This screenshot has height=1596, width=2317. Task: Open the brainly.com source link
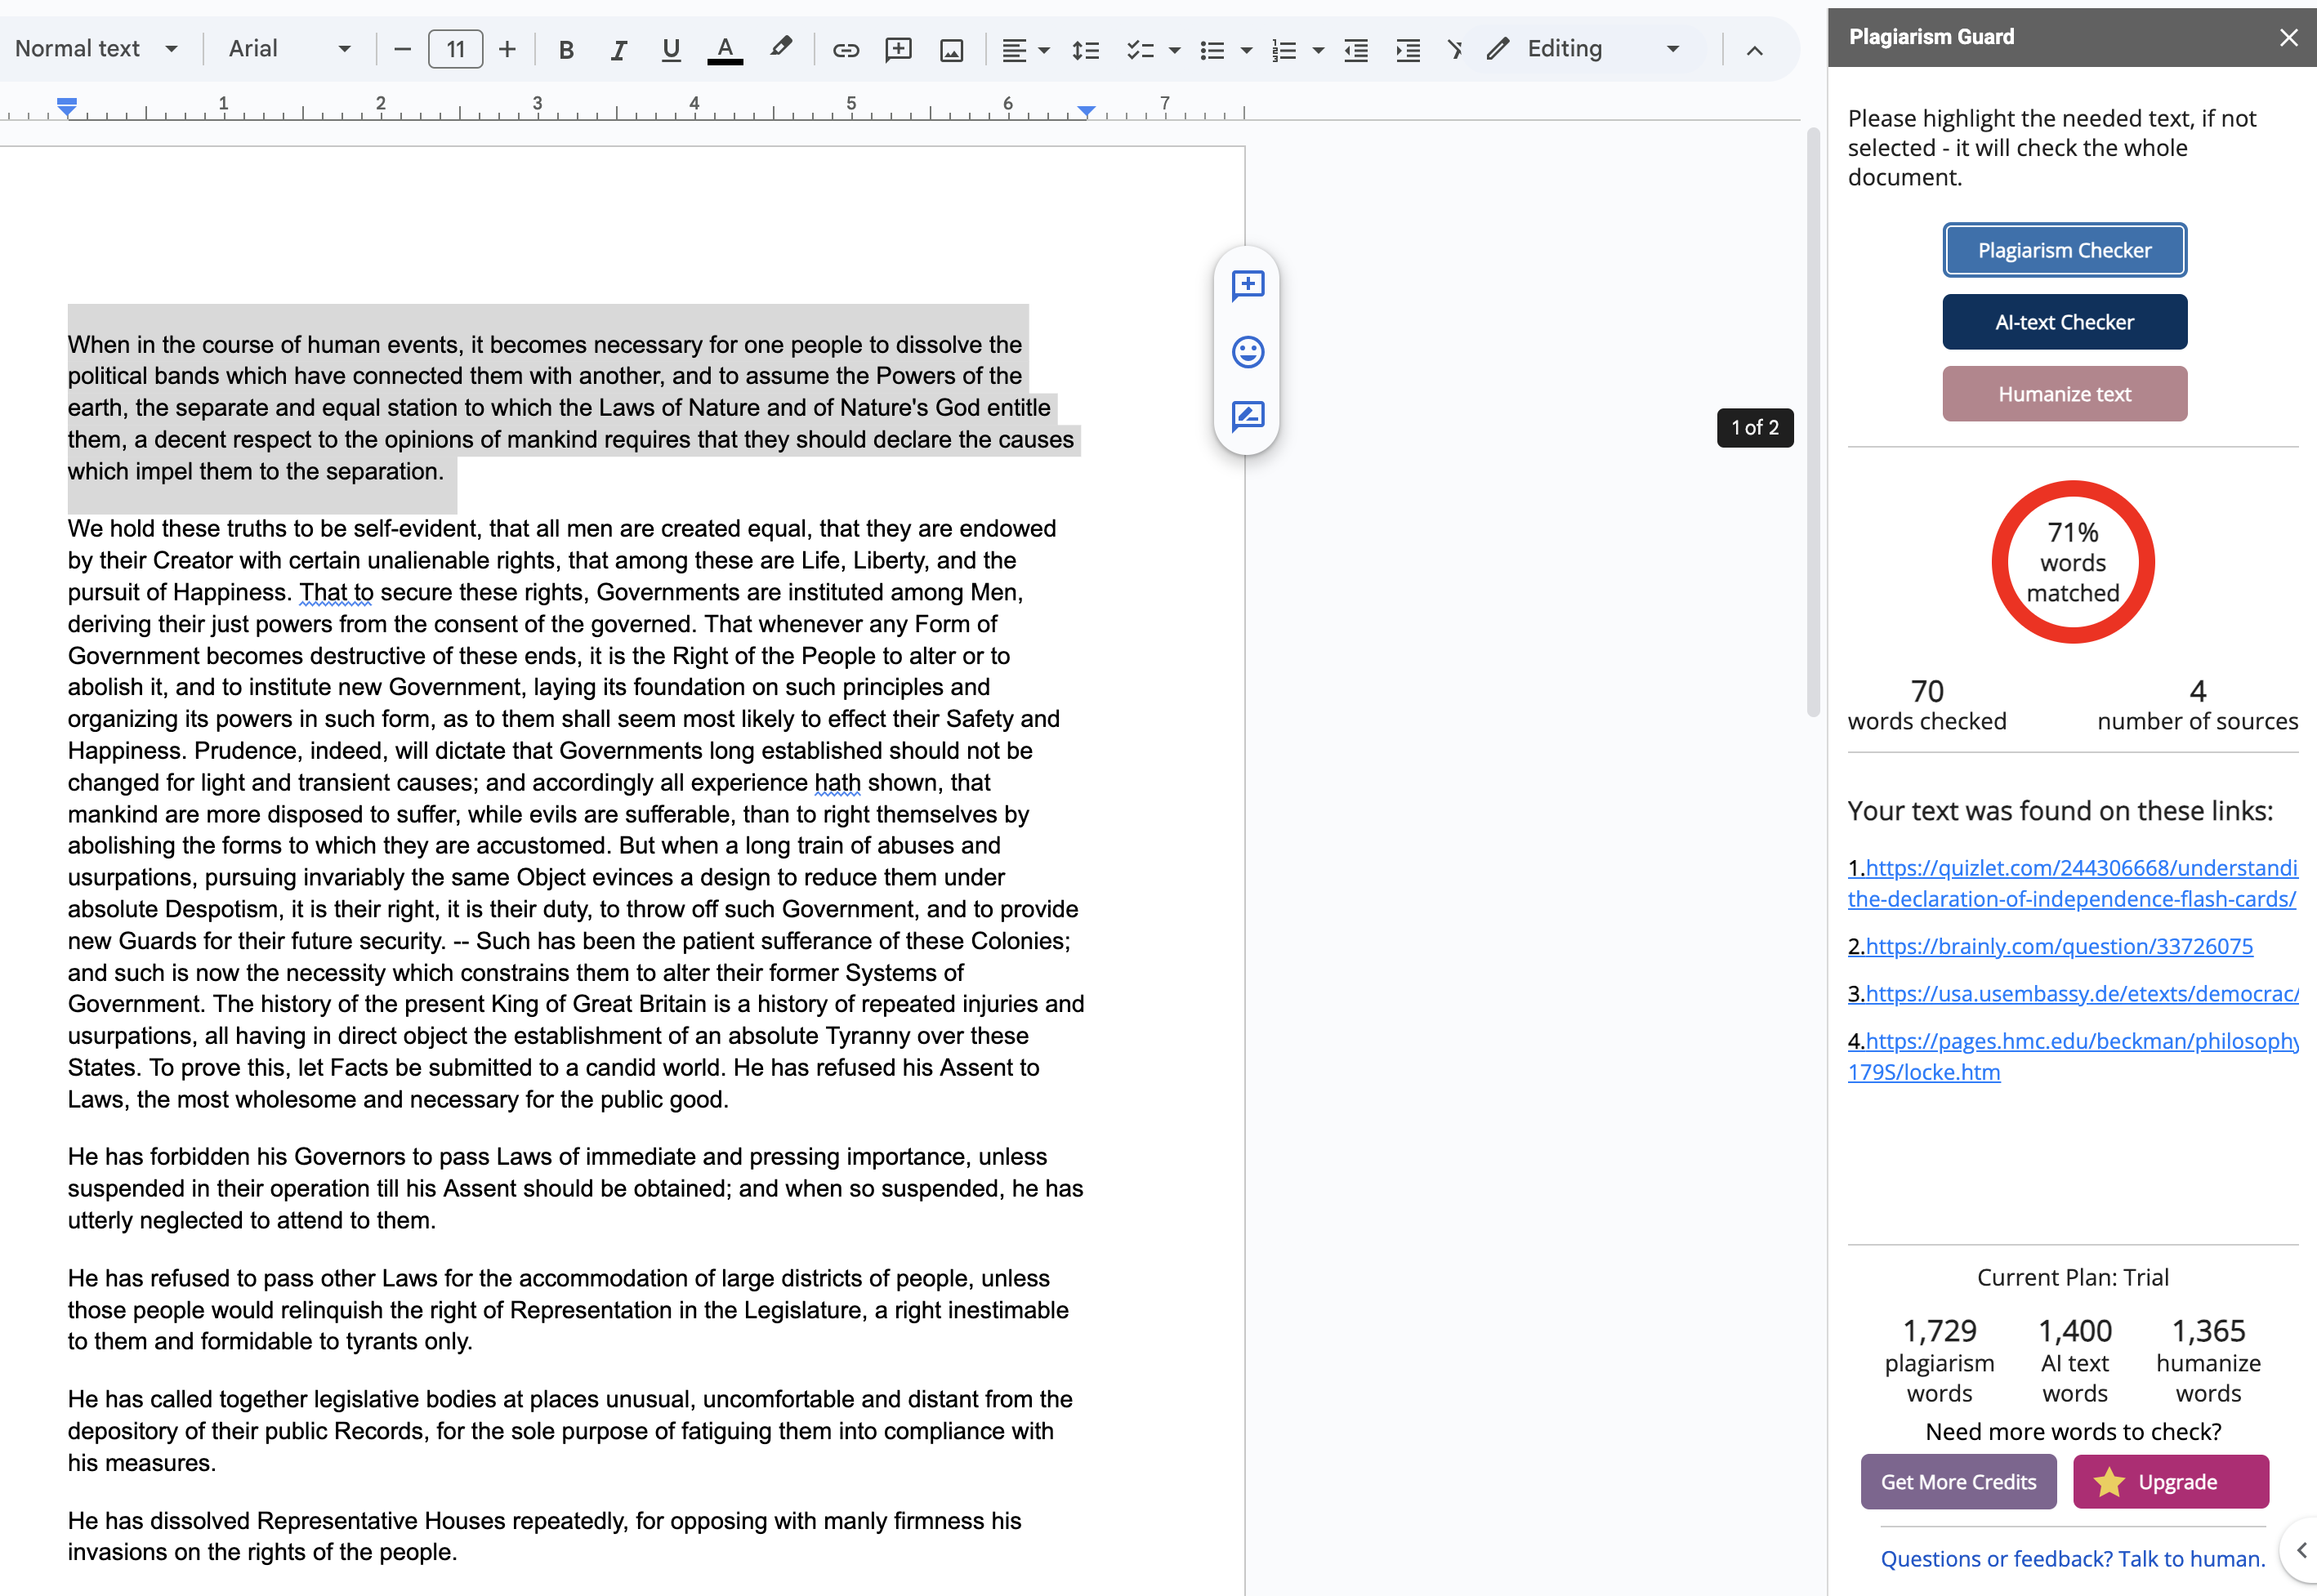pos(2058,946)
